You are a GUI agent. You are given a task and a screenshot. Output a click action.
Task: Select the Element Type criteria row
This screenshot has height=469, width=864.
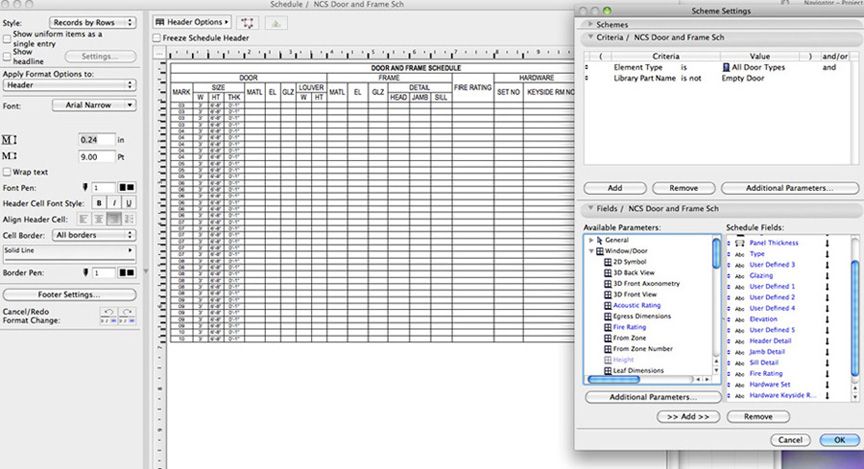(x=717, y=67)
